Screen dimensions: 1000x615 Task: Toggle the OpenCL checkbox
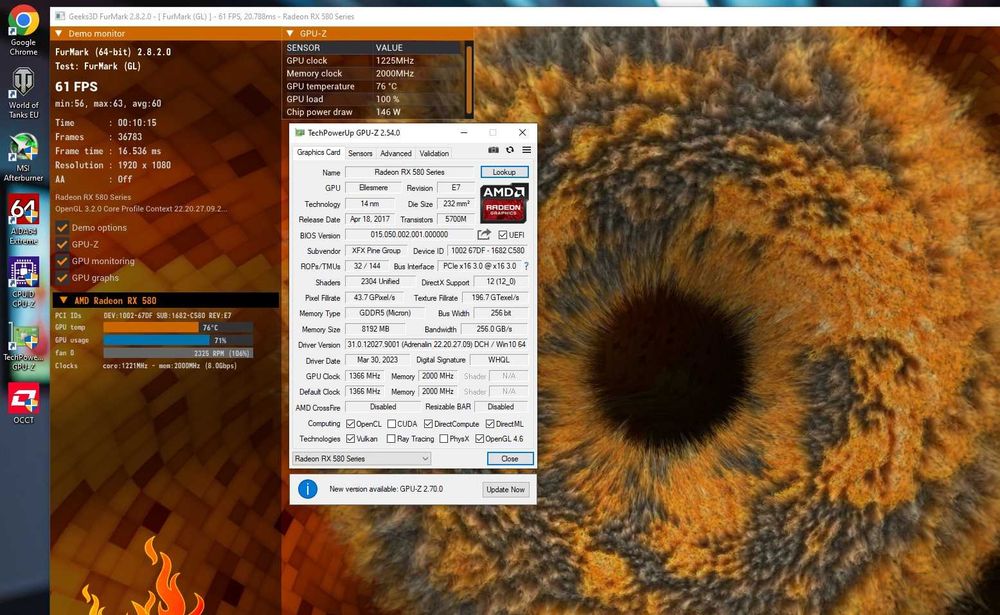click(350, 424)
